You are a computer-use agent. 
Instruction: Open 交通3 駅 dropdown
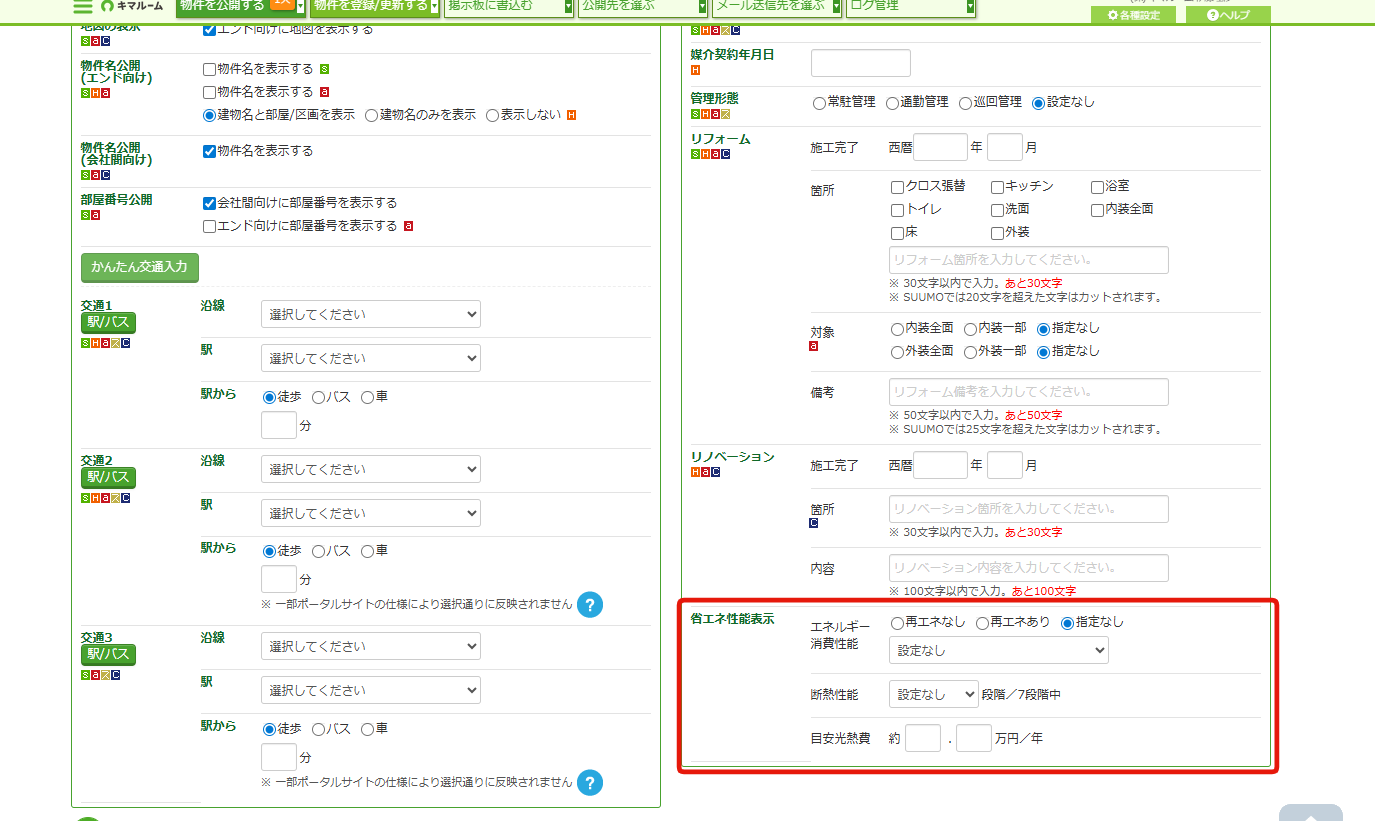pyautogui.click(x=371, y=690)
